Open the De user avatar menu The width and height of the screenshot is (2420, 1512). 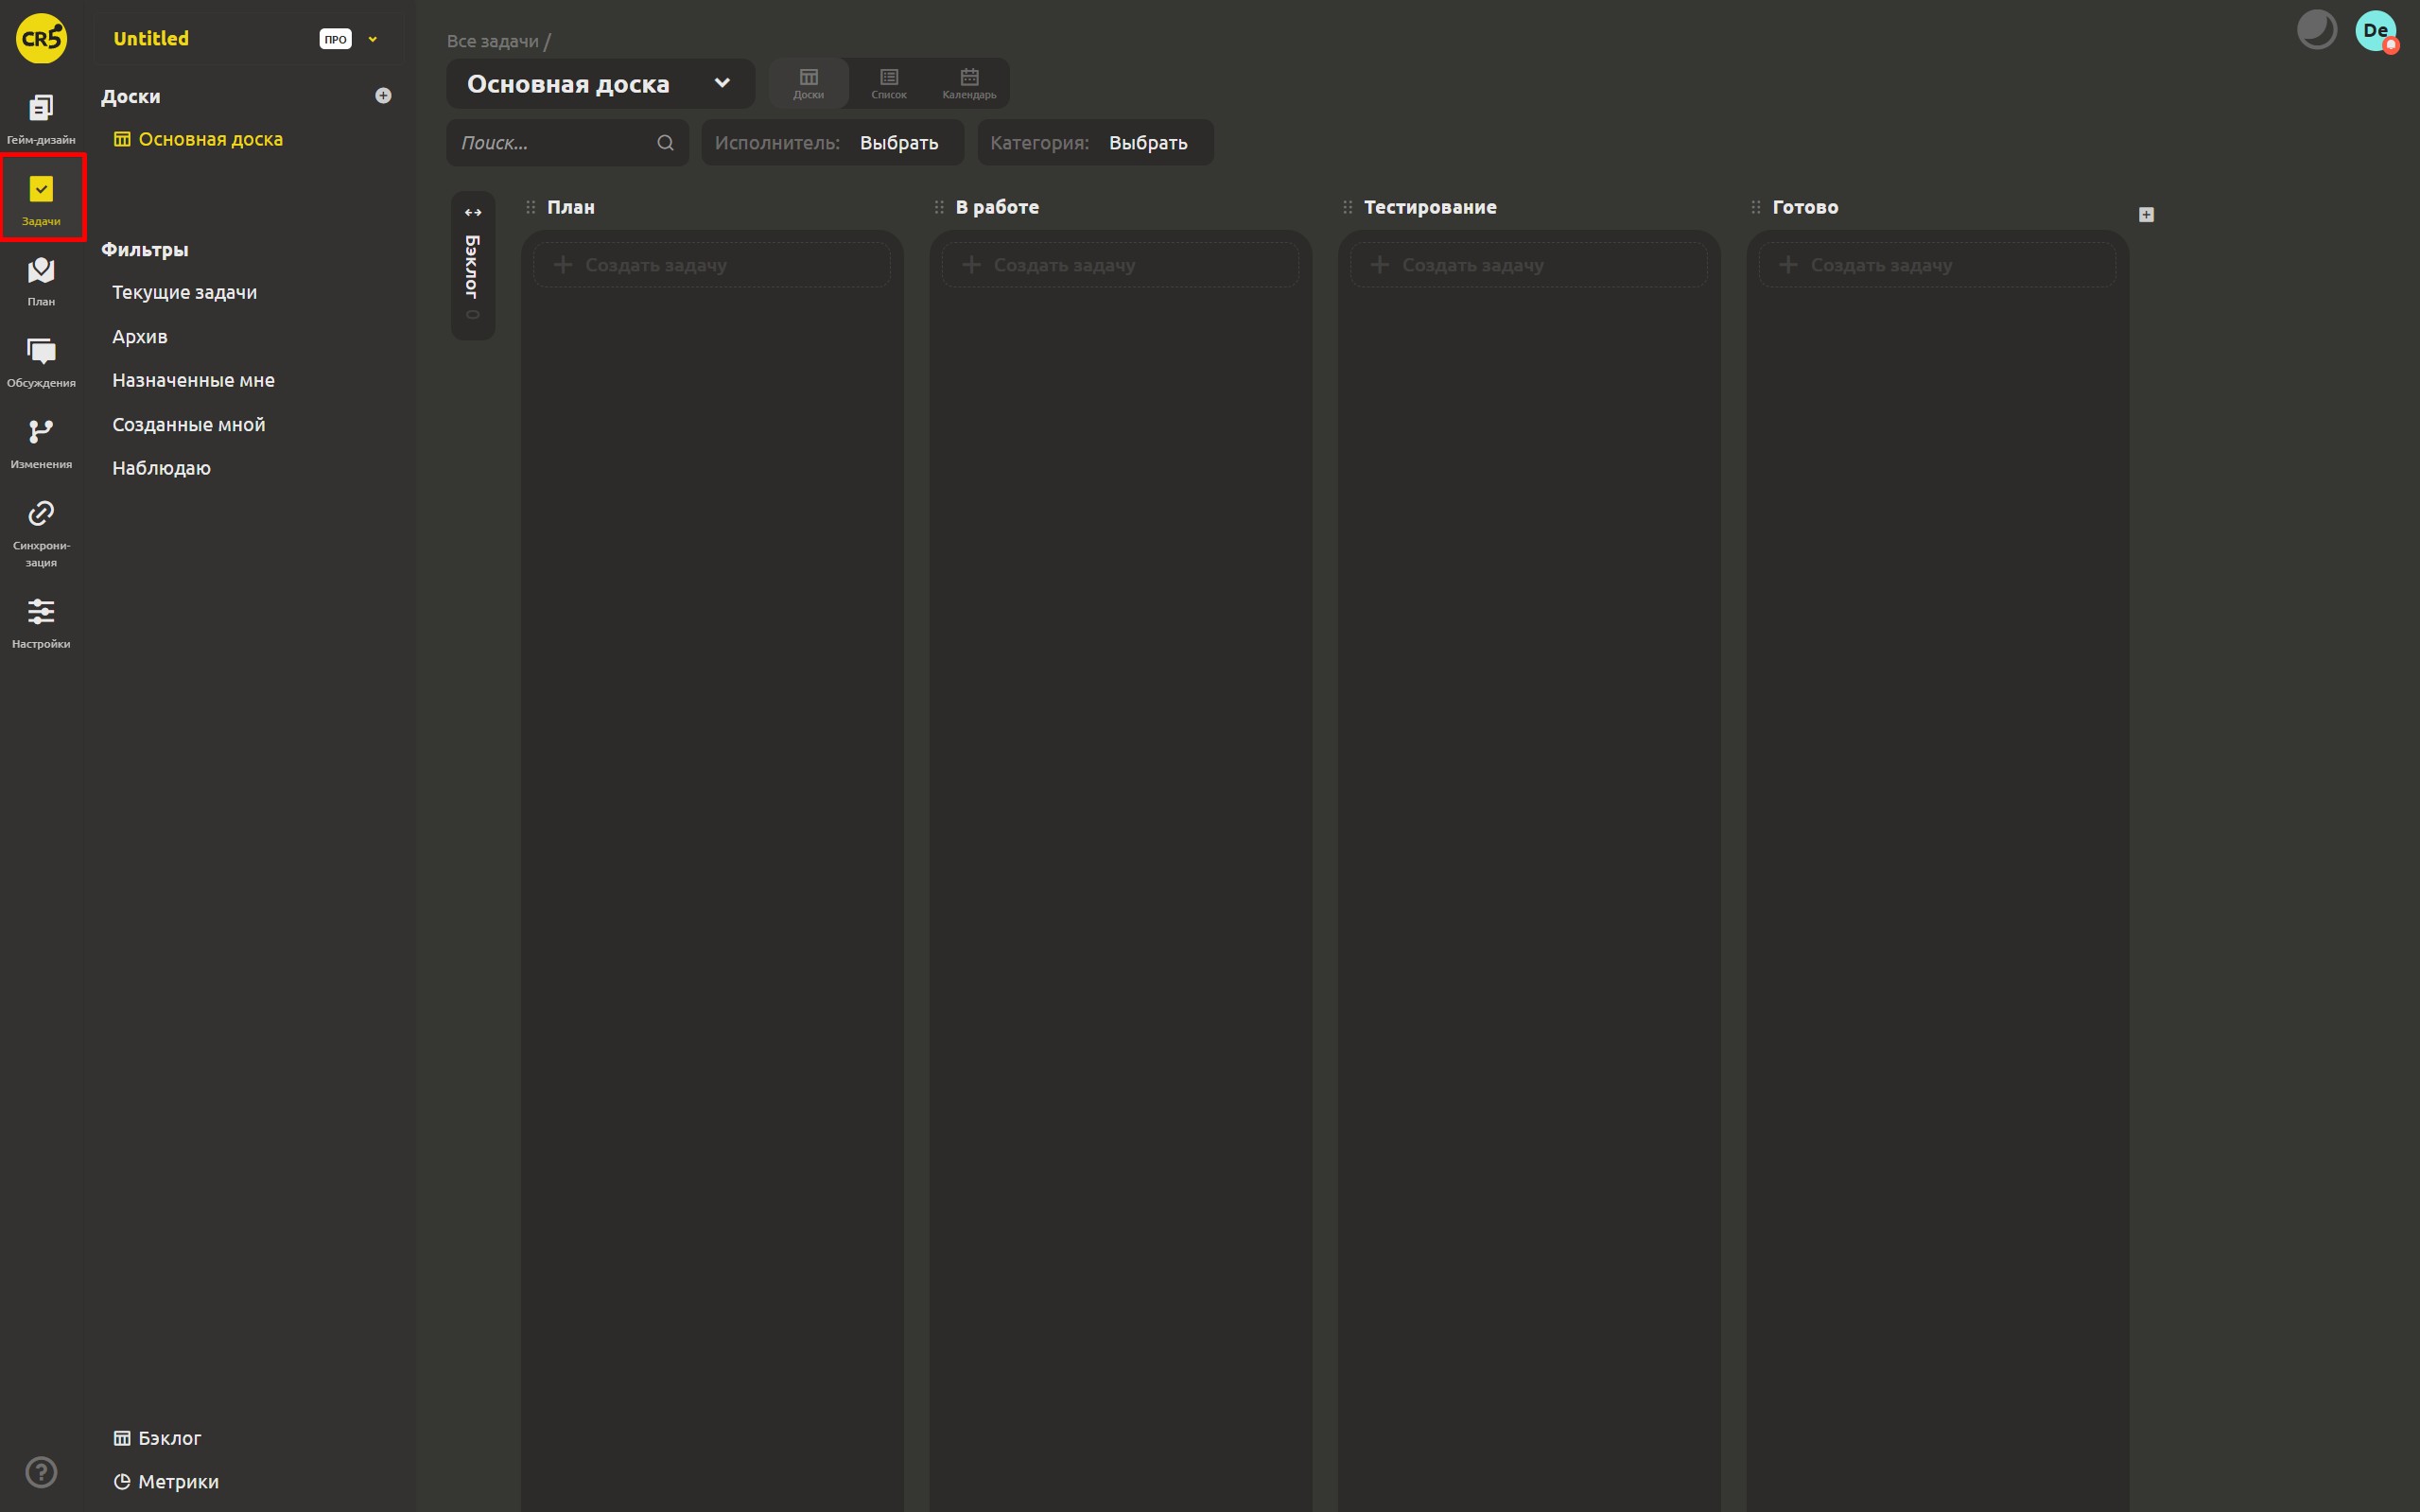[2376, 31]
